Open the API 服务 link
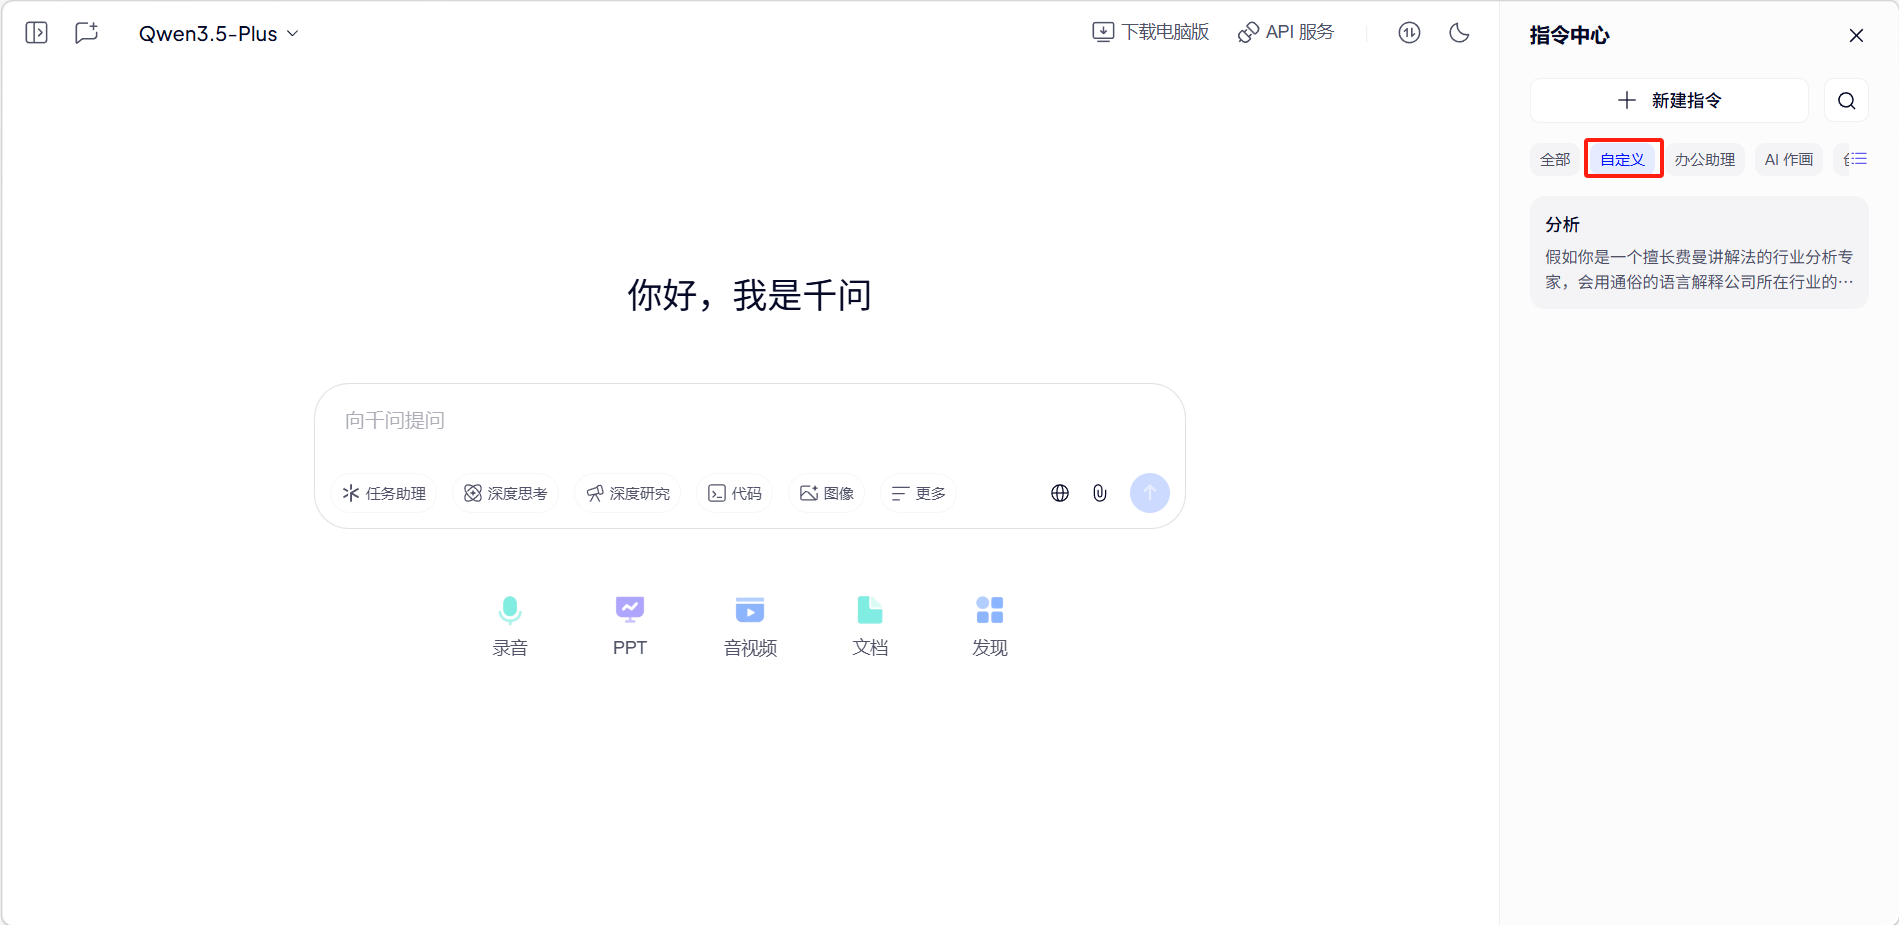Screen dimensions: 1899x925 tap(1286, 32)
